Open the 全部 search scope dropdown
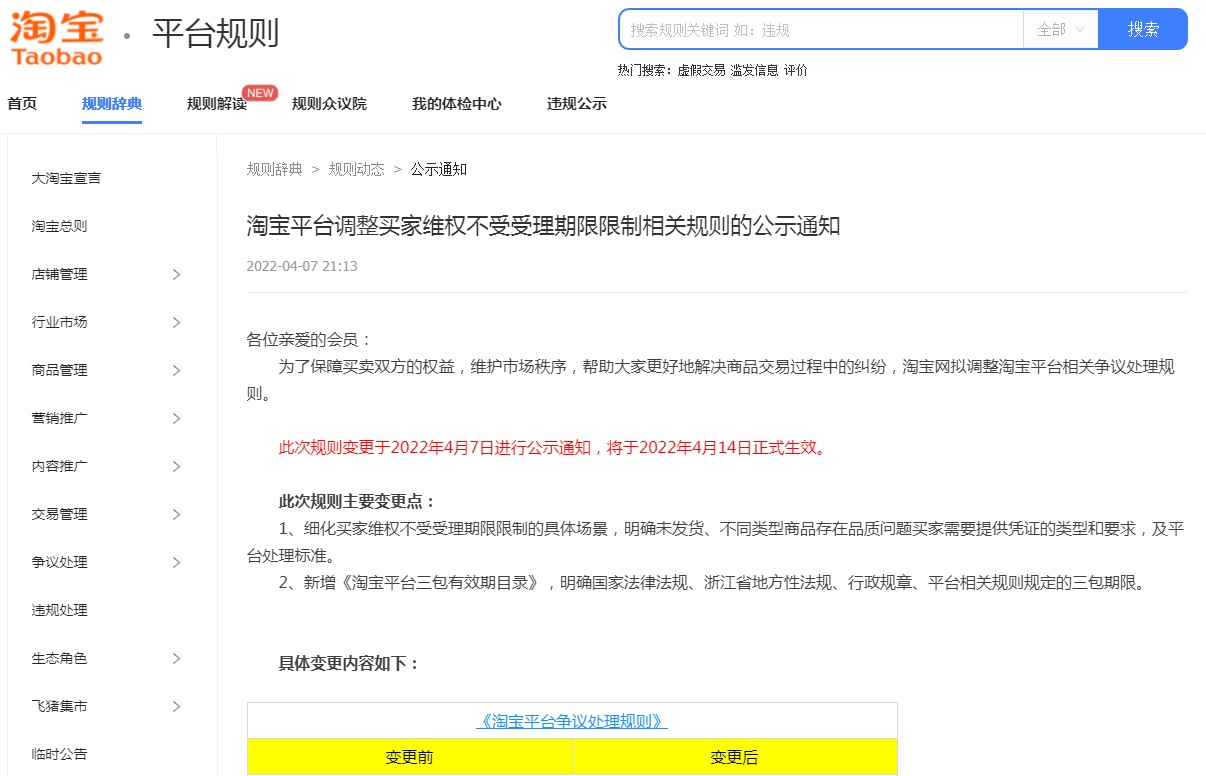Image resolution: width=1206 pixels, height=776 pixels. point(1061,29)
